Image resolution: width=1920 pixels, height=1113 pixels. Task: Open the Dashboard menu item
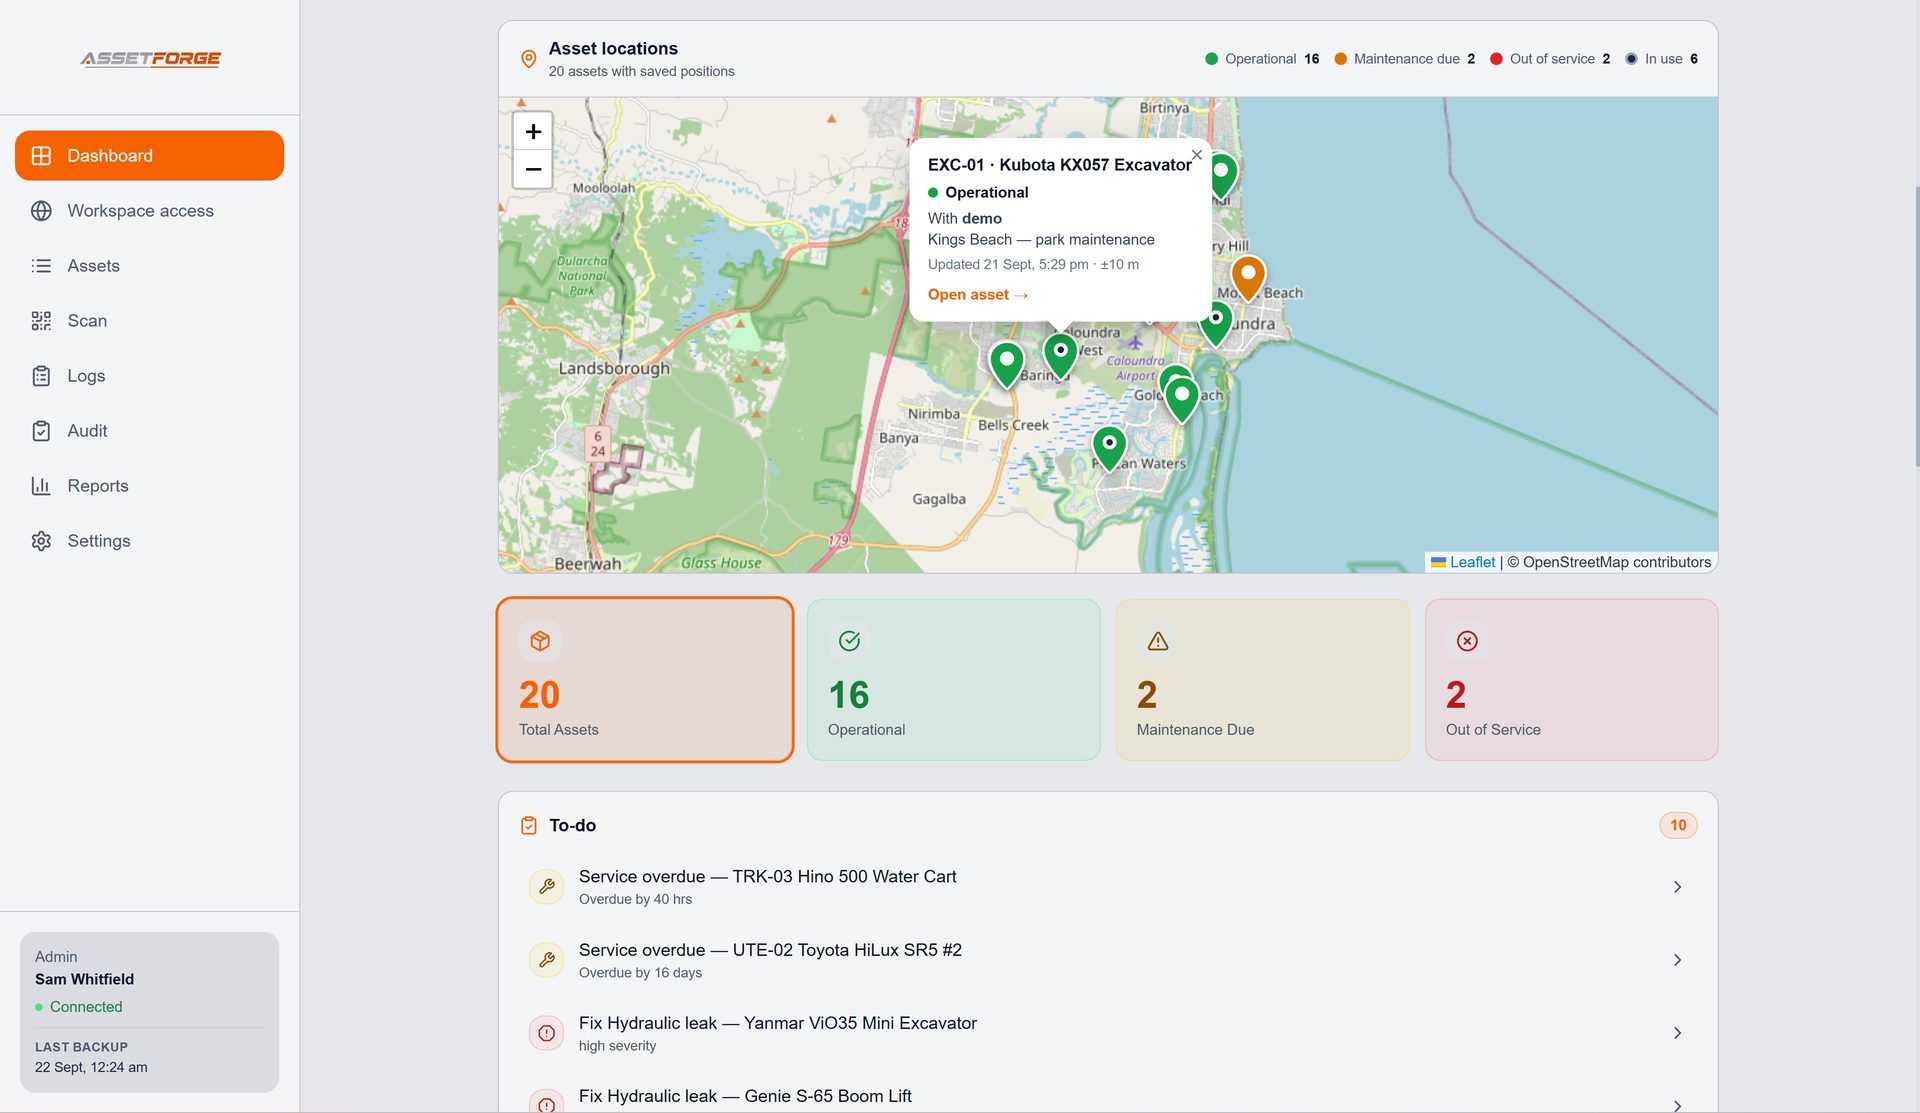click(x=149, y=155)
